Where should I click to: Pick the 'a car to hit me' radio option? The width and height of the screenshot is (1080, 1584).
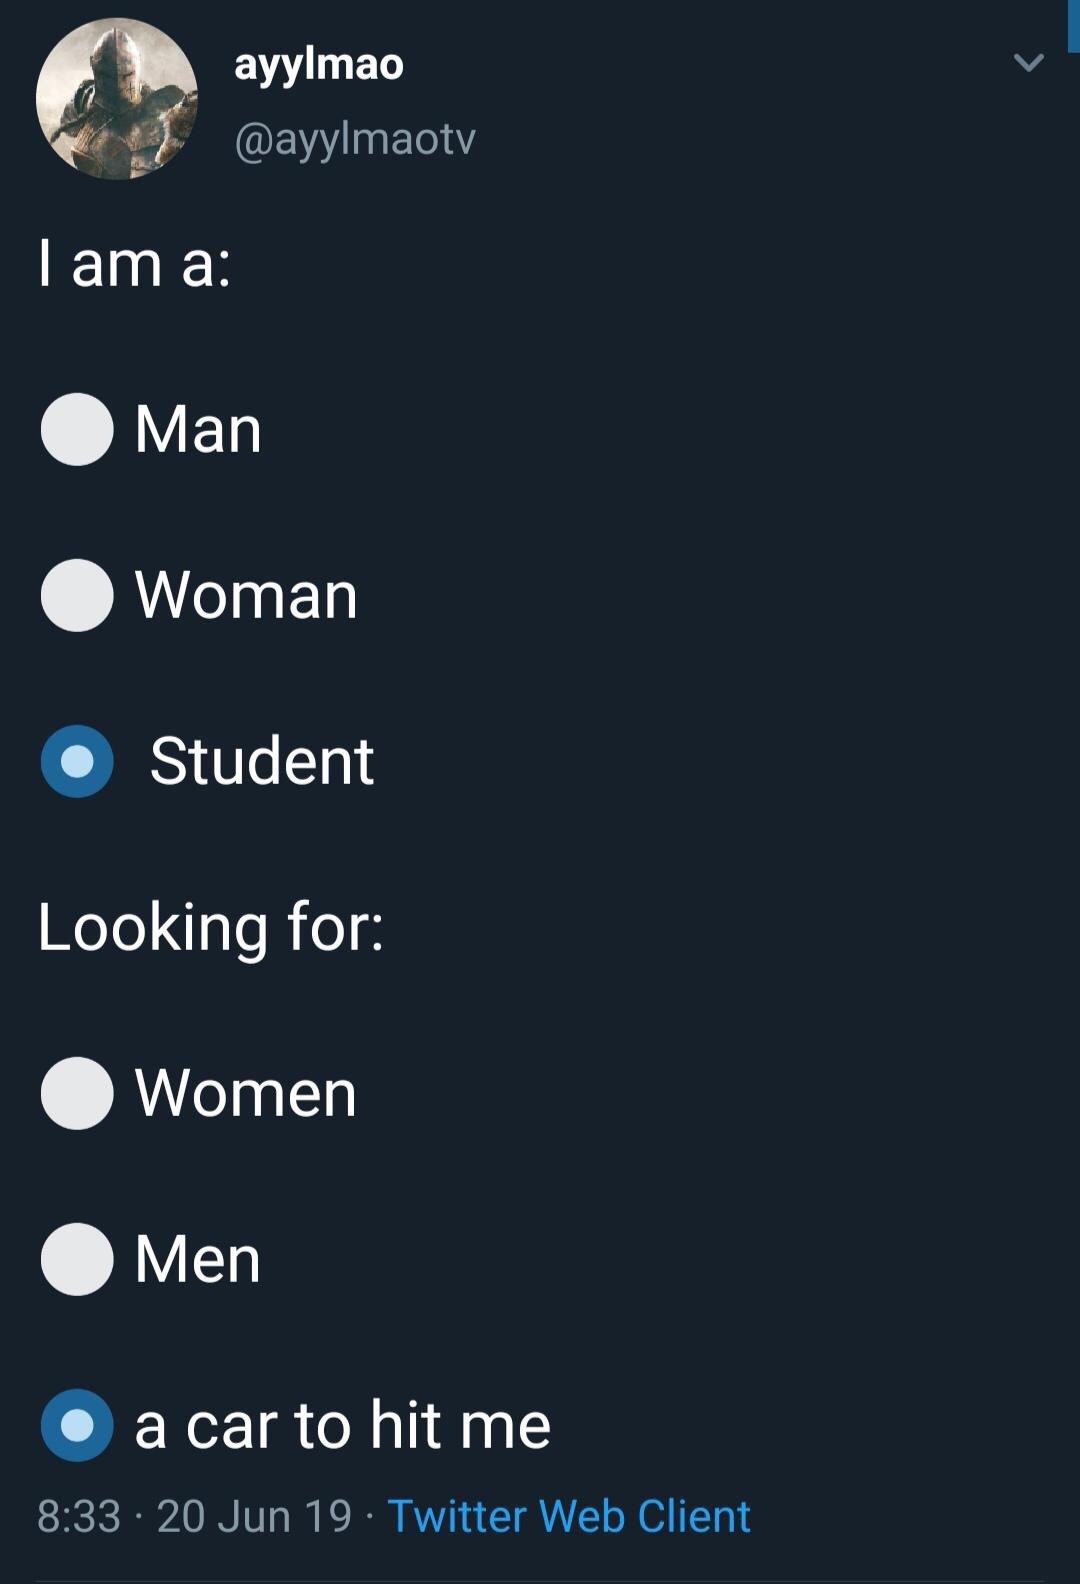tap(77, 1425)
